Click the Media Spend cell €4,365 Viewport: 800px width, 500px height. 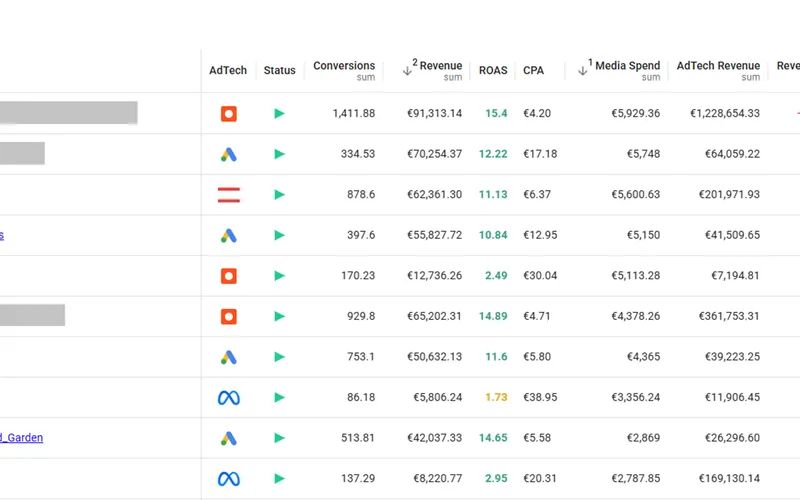coord(643,357)
